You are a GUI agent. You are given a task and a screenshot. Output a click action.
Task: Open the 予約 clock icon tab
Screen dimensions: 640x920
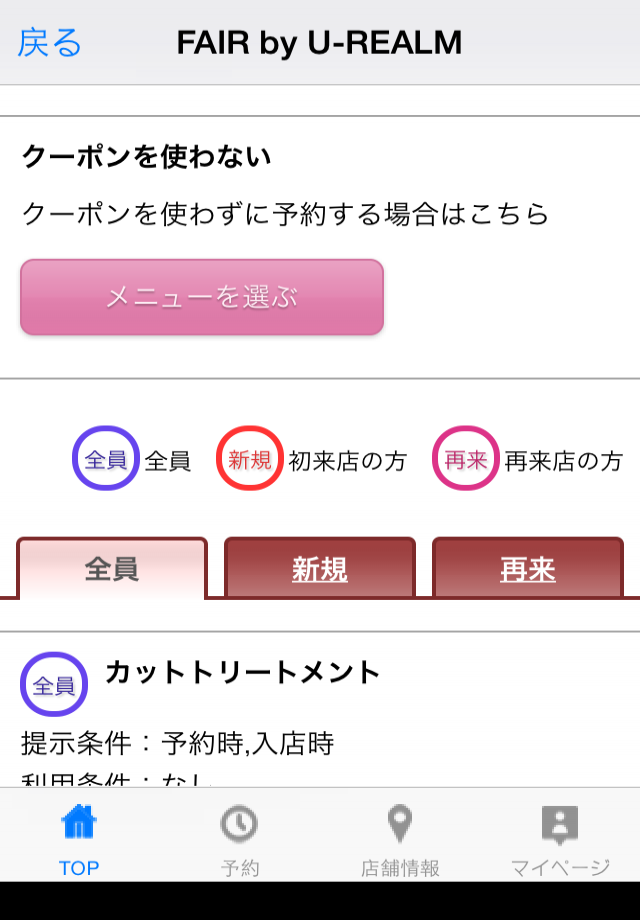pyautogui.click(x=239, y=823)
